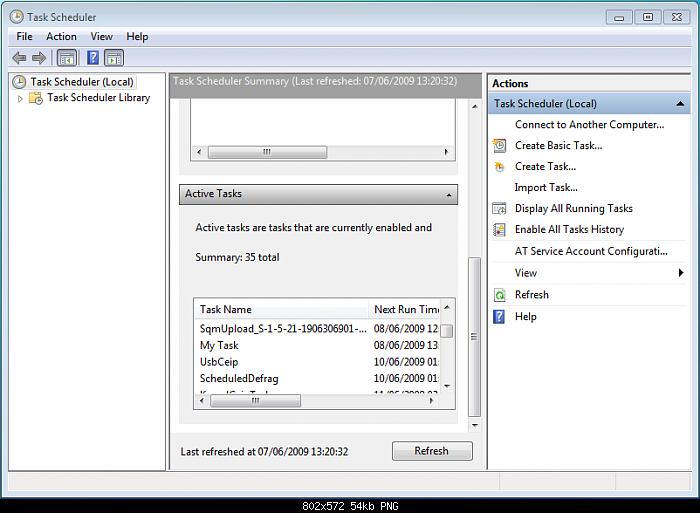
Task: Toggle the Show/Hide Console Tree toolbar icon
Action: point(67,58)
